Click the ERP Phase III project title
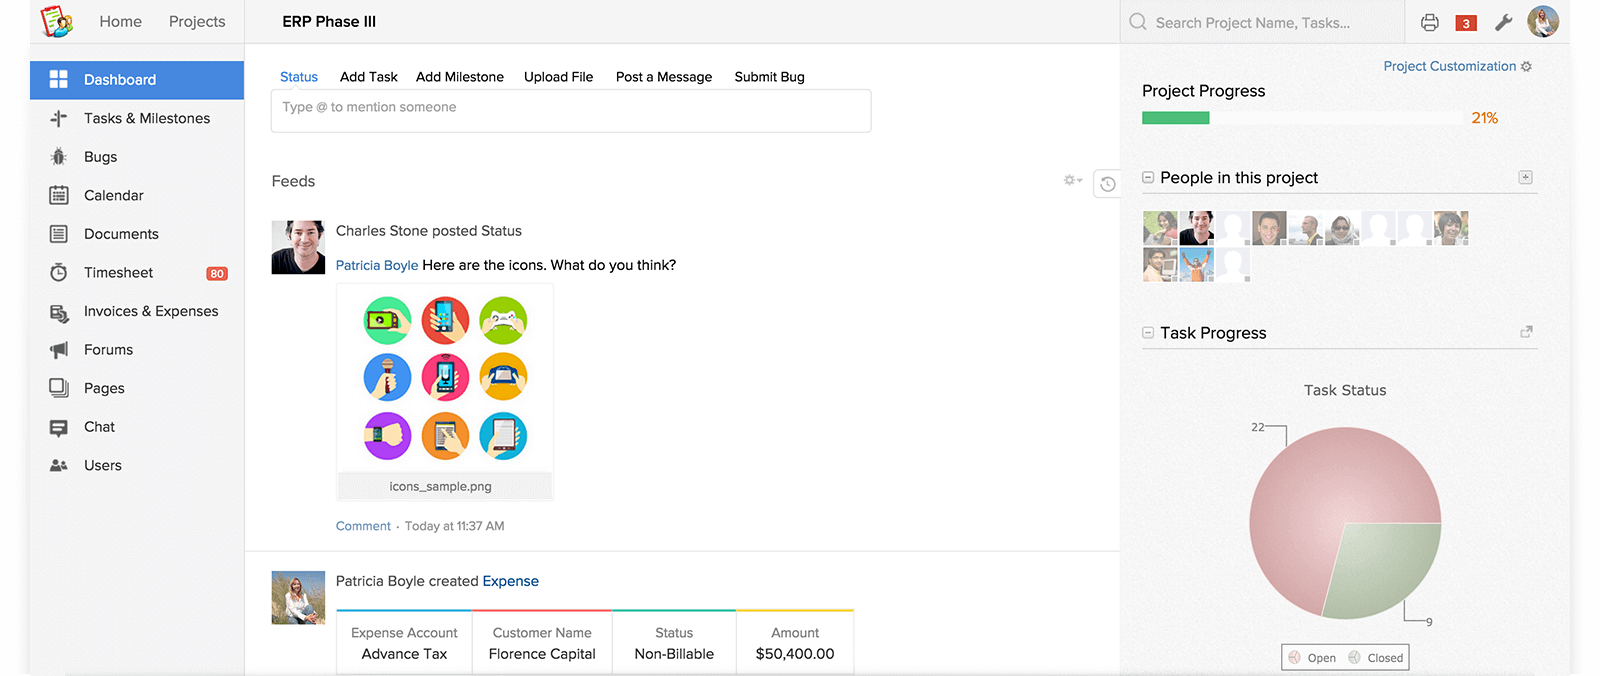1600x676 pixels. [329, 22]
